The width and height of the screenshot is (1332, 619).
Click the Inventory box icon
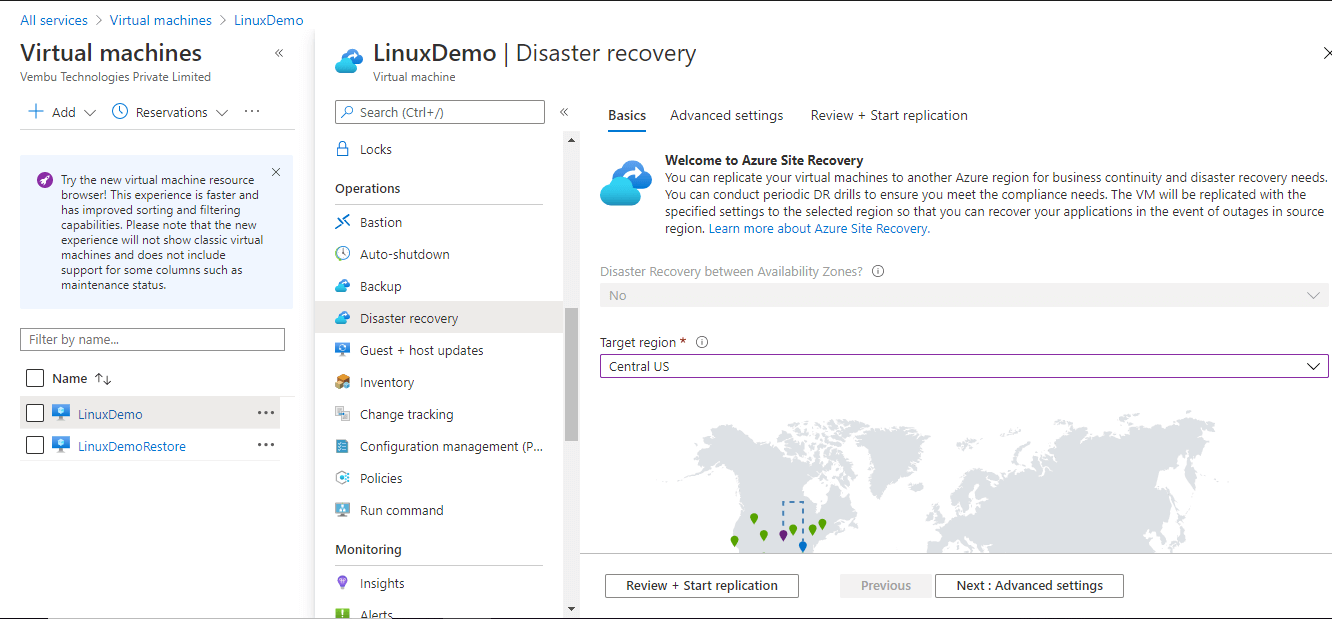click(x=342, y=382)
